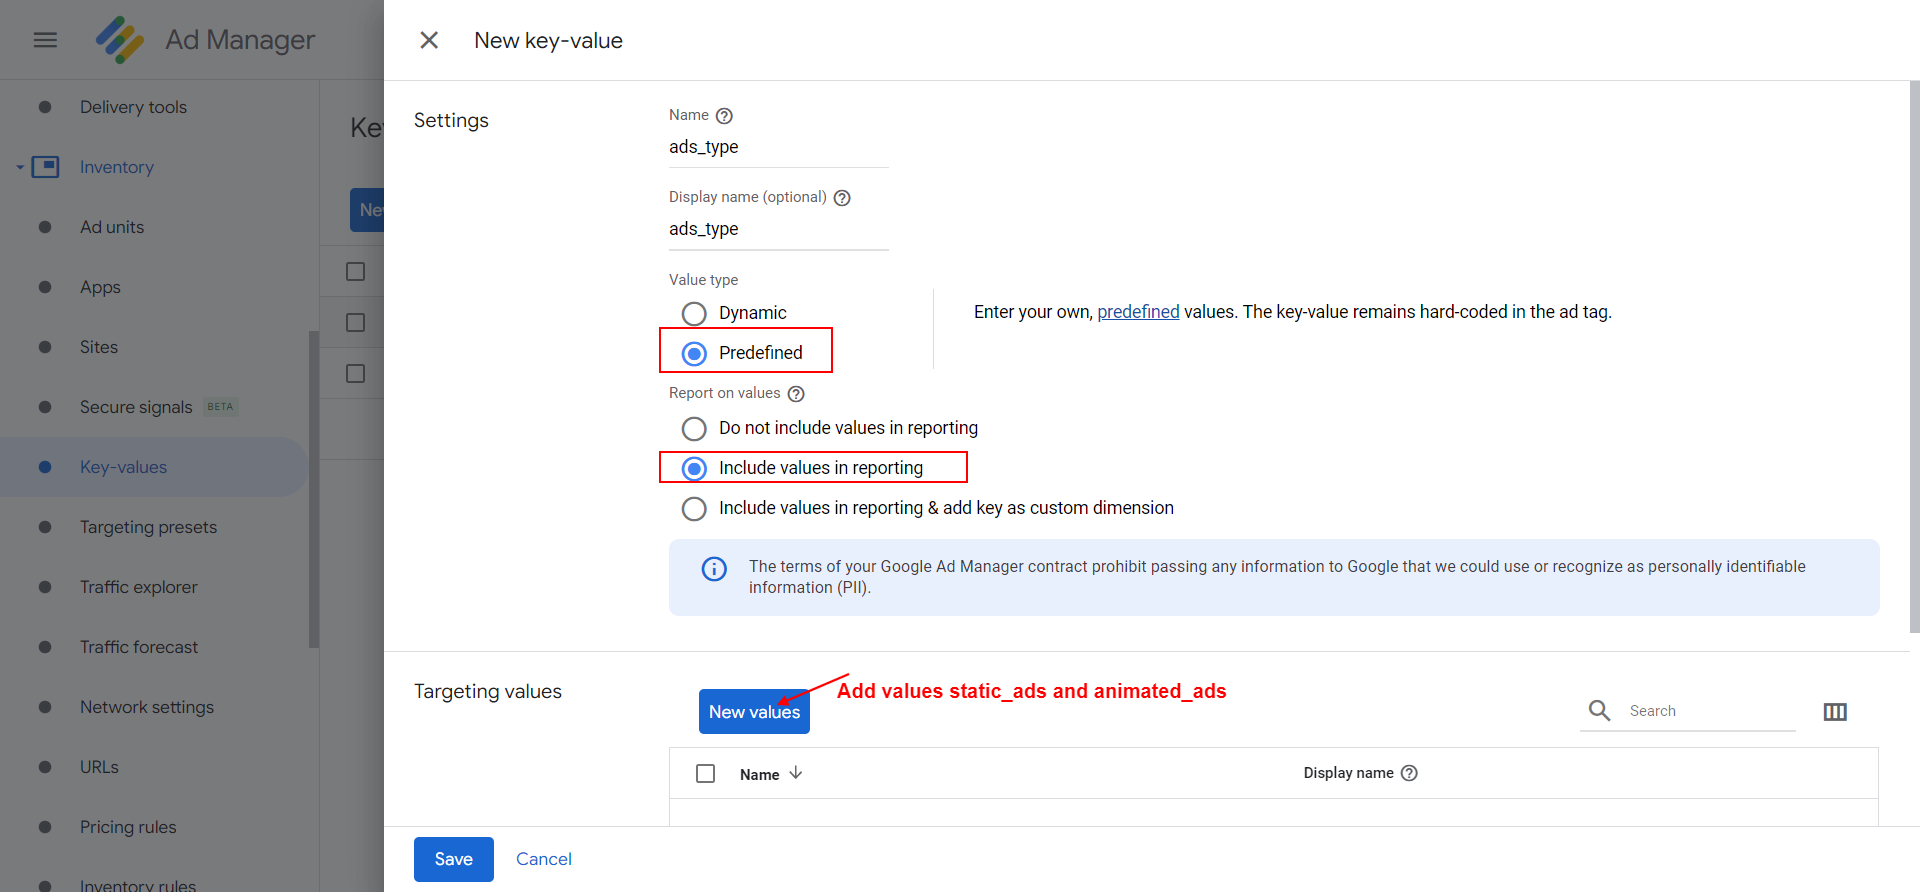Open the hamburger main menu

[45, 40]
